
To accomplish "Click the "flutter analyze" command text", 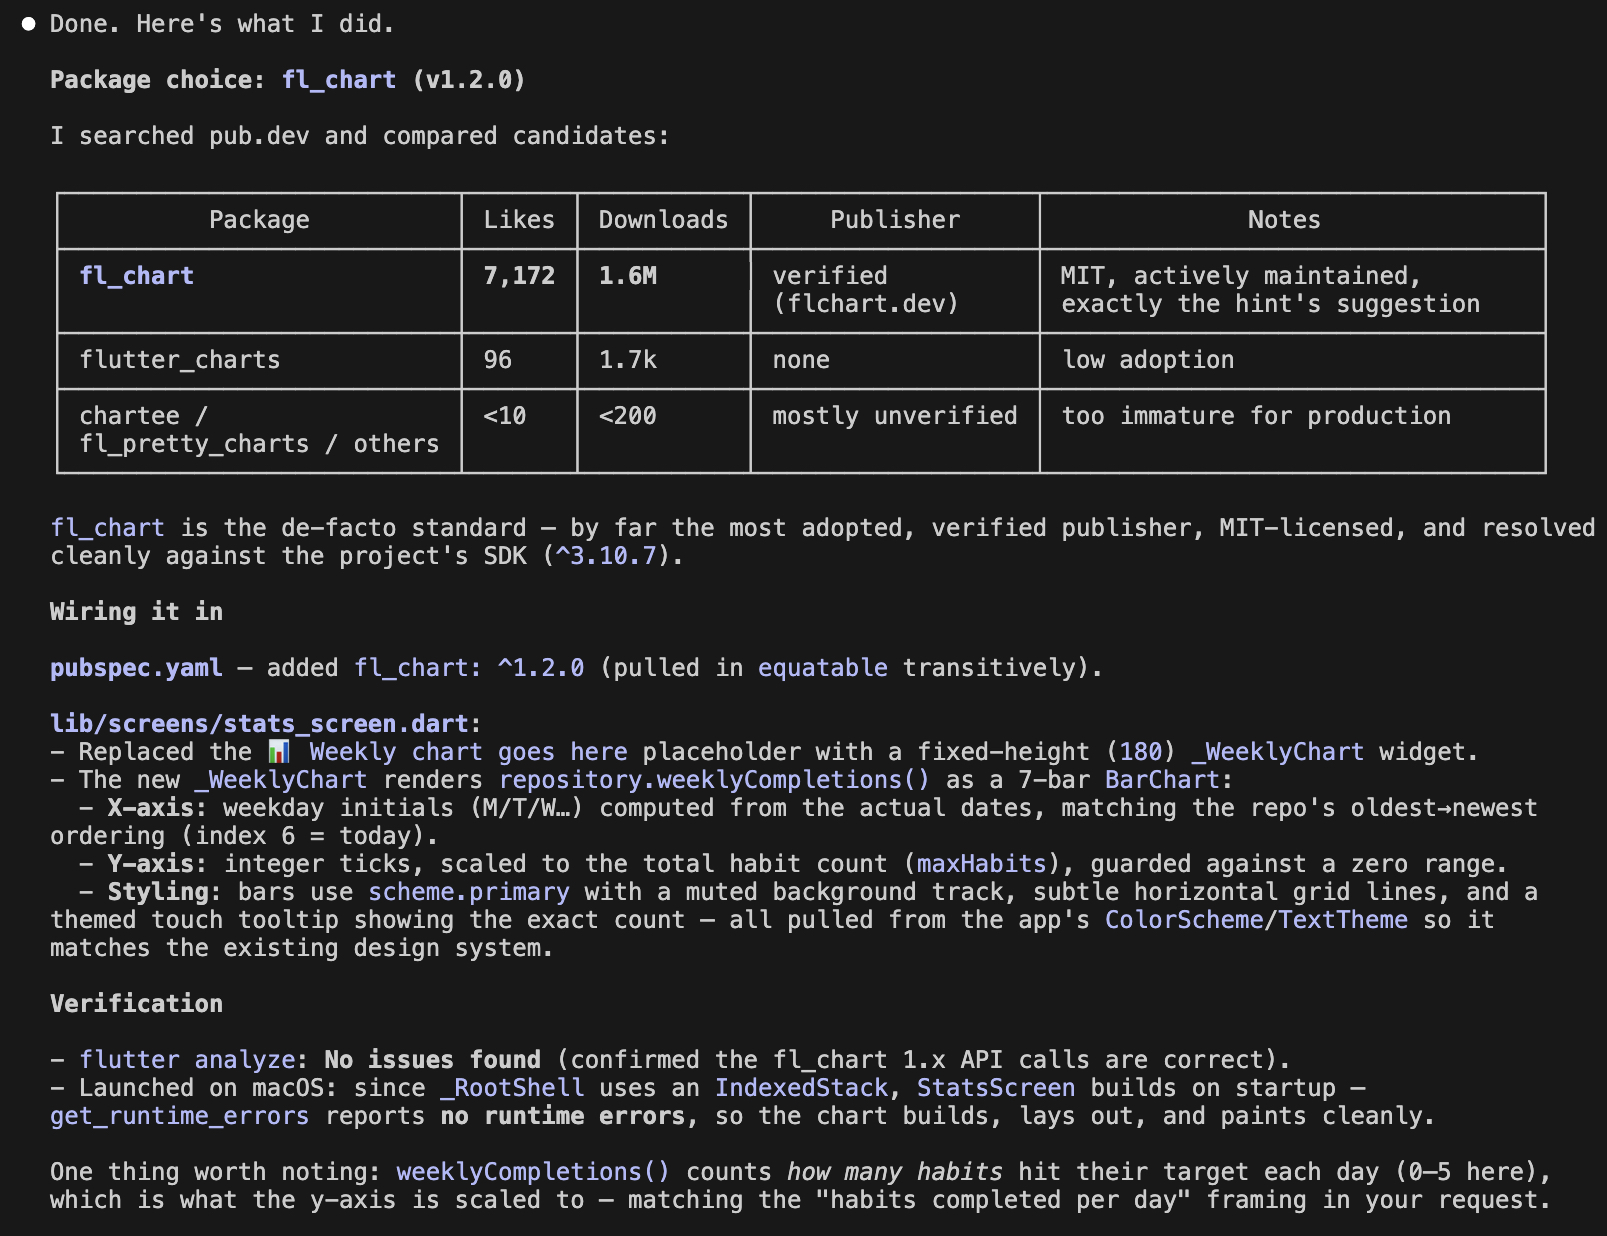I will click(187, 1060).
